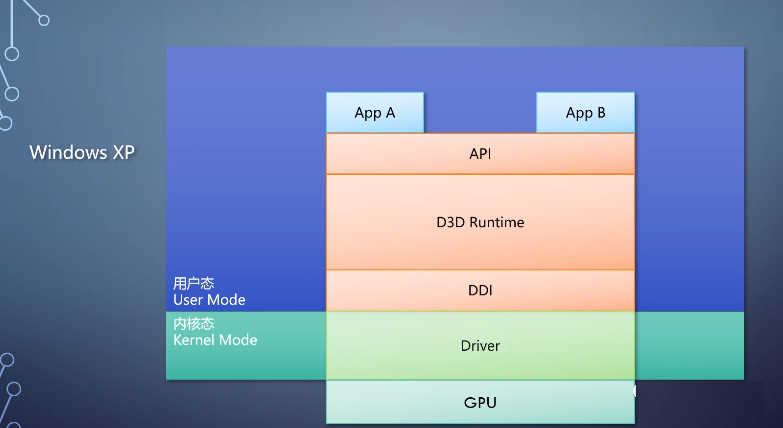Click the GPU block
This screenshot has width=783, height=428.
[x=480, y=403]
